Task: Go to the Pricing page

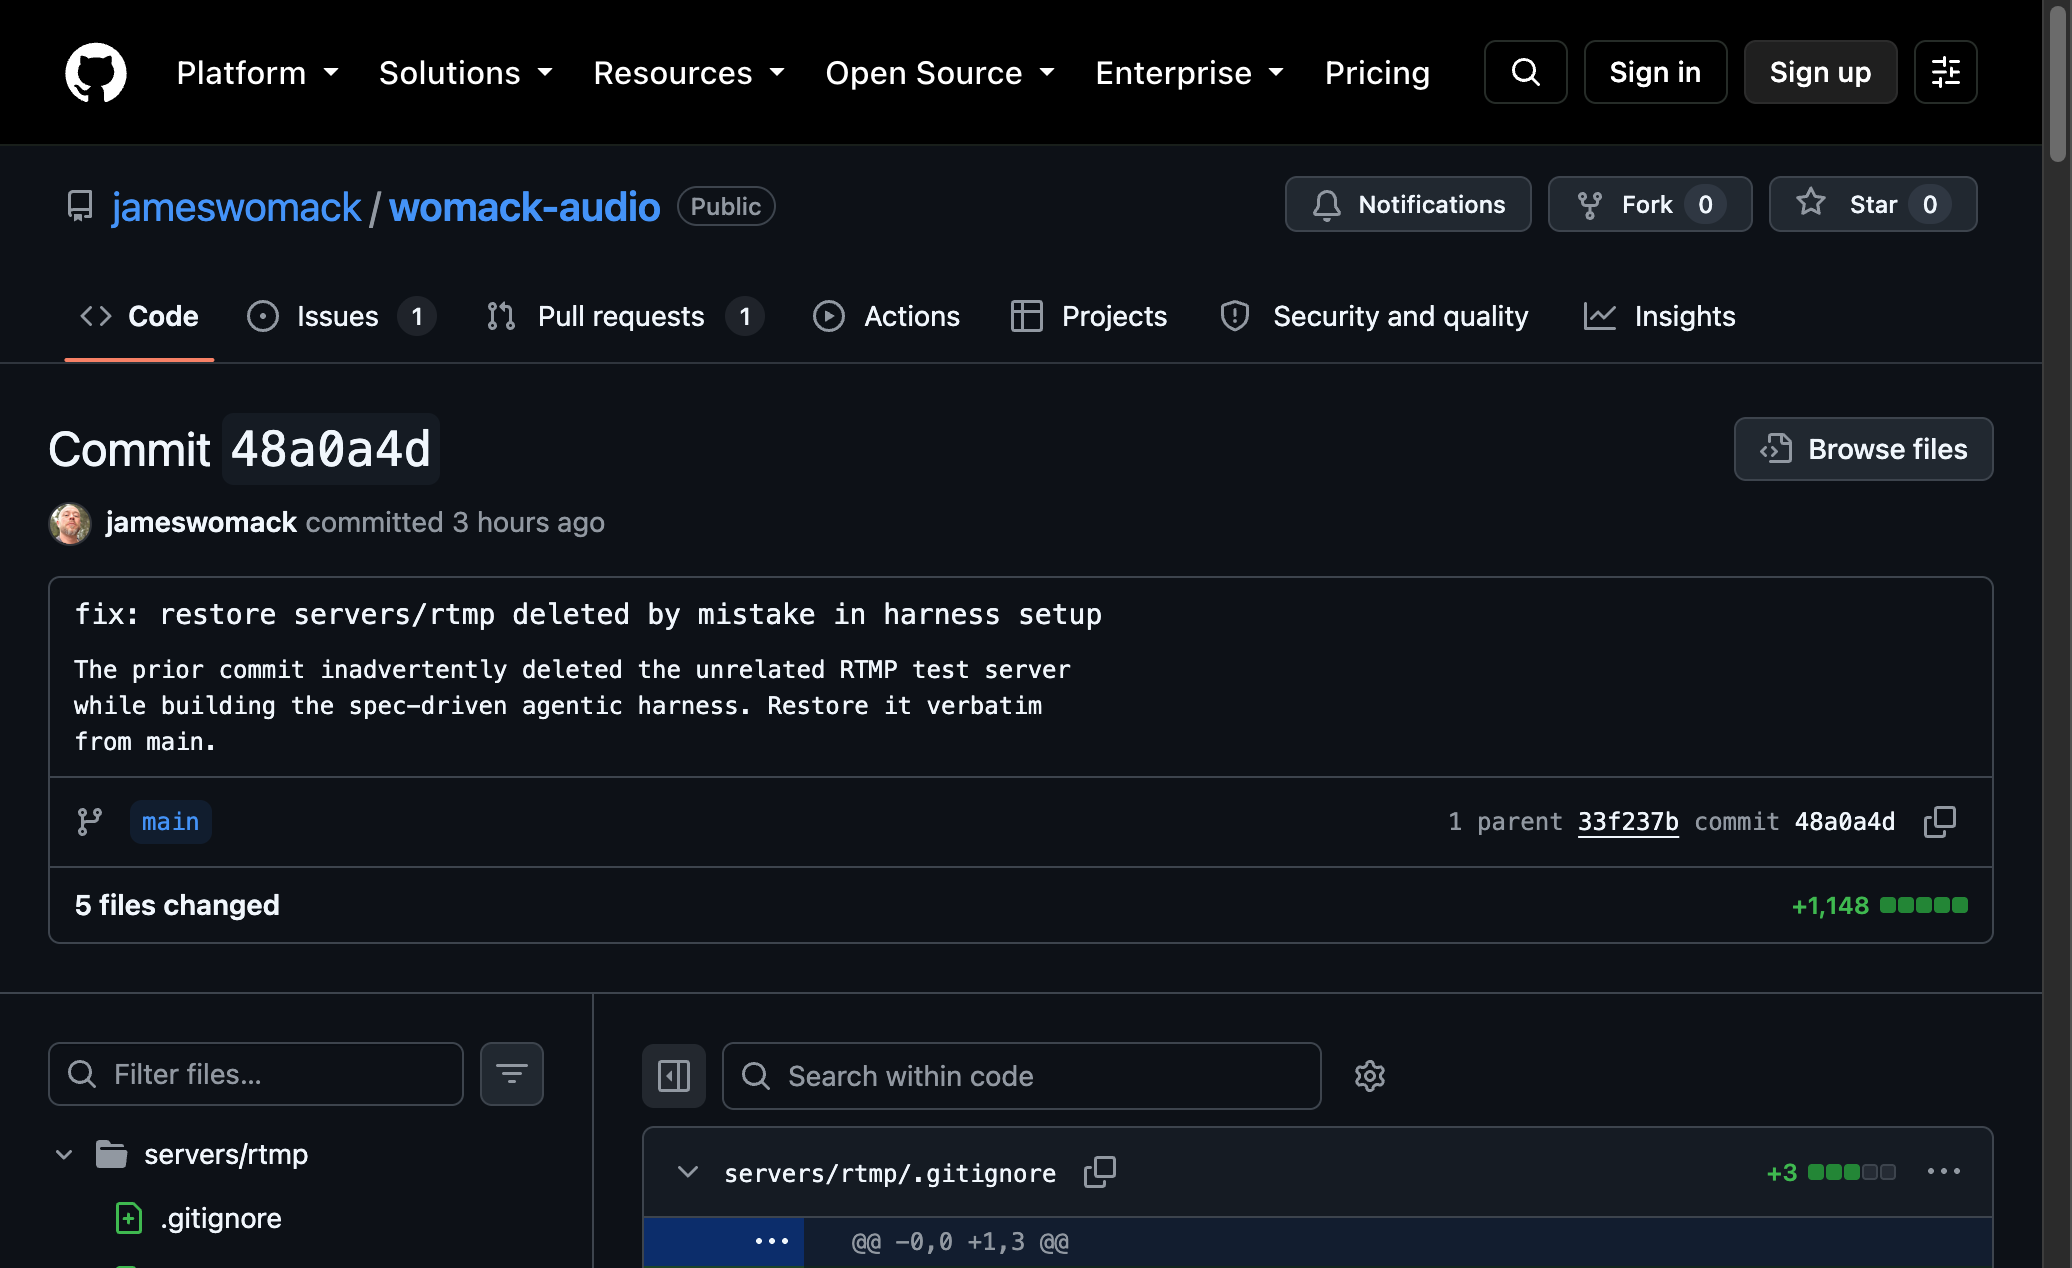Action: (1377, 73)
